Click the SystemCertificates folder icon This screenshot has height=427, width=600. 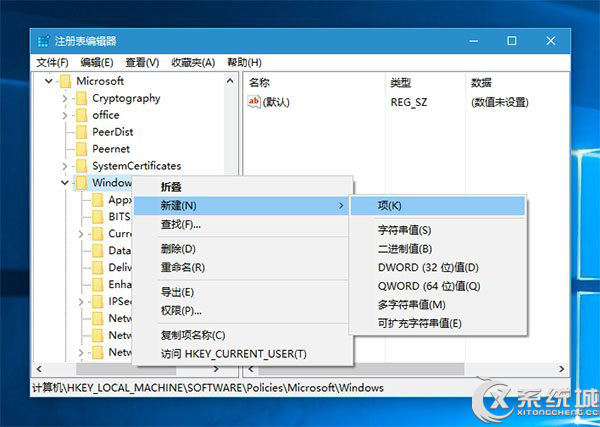[82, 166]
